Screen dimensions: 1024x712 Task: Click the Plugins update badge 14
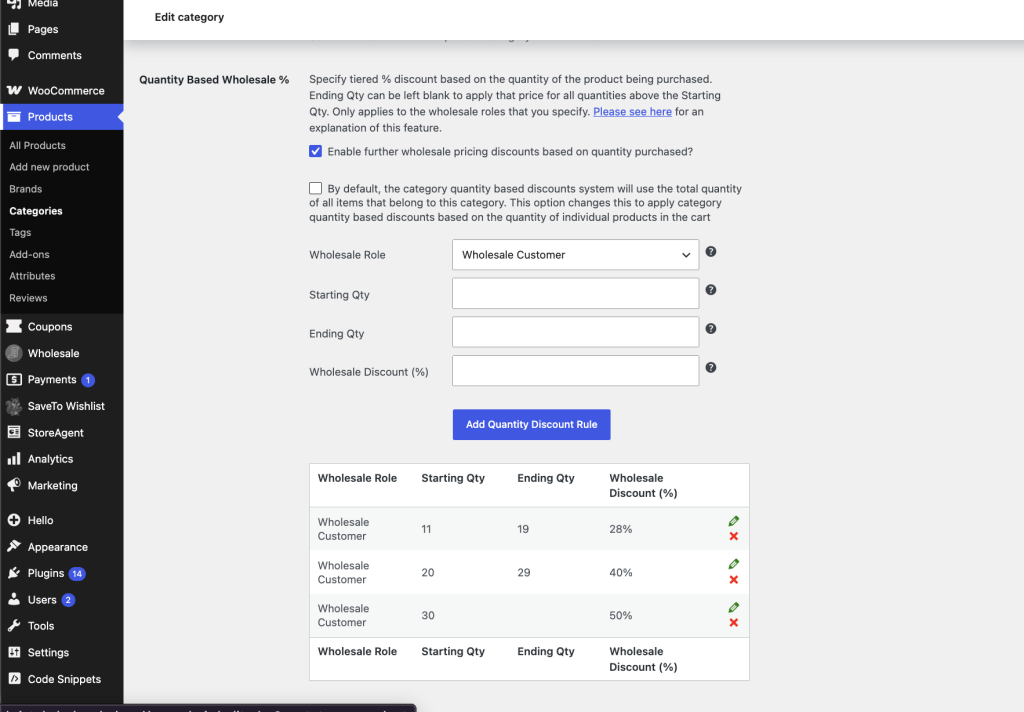click(x=77, y=574)
